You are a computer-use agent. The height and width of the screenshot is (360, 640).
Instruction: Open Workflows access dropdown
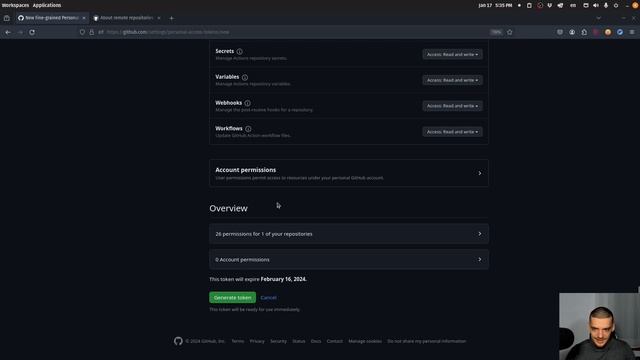click(452, 131)
